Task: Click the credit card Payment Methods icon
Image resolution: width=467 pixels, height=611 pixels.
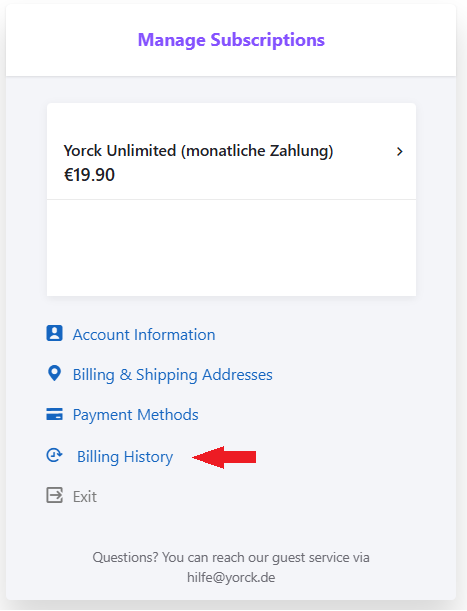Action: [x=54, y=414]
